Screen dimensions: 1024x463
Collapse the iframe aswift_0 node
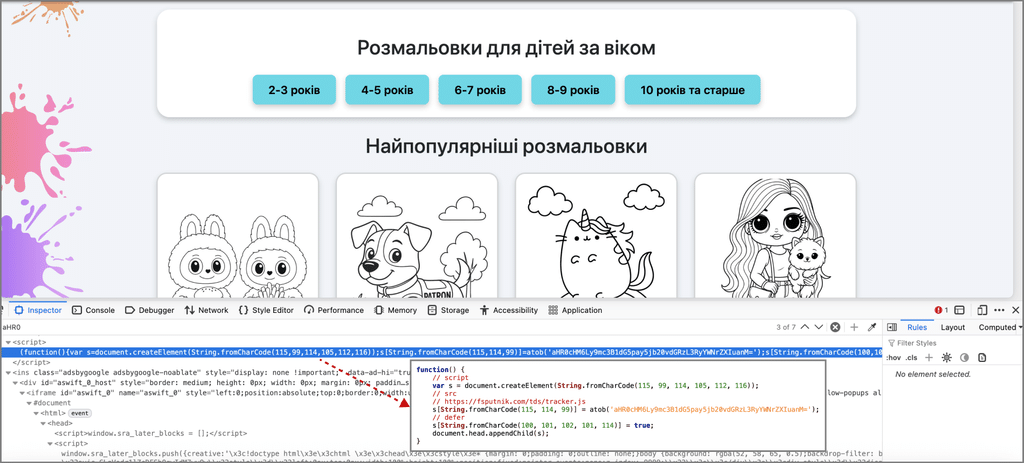[x=21, y=393]
